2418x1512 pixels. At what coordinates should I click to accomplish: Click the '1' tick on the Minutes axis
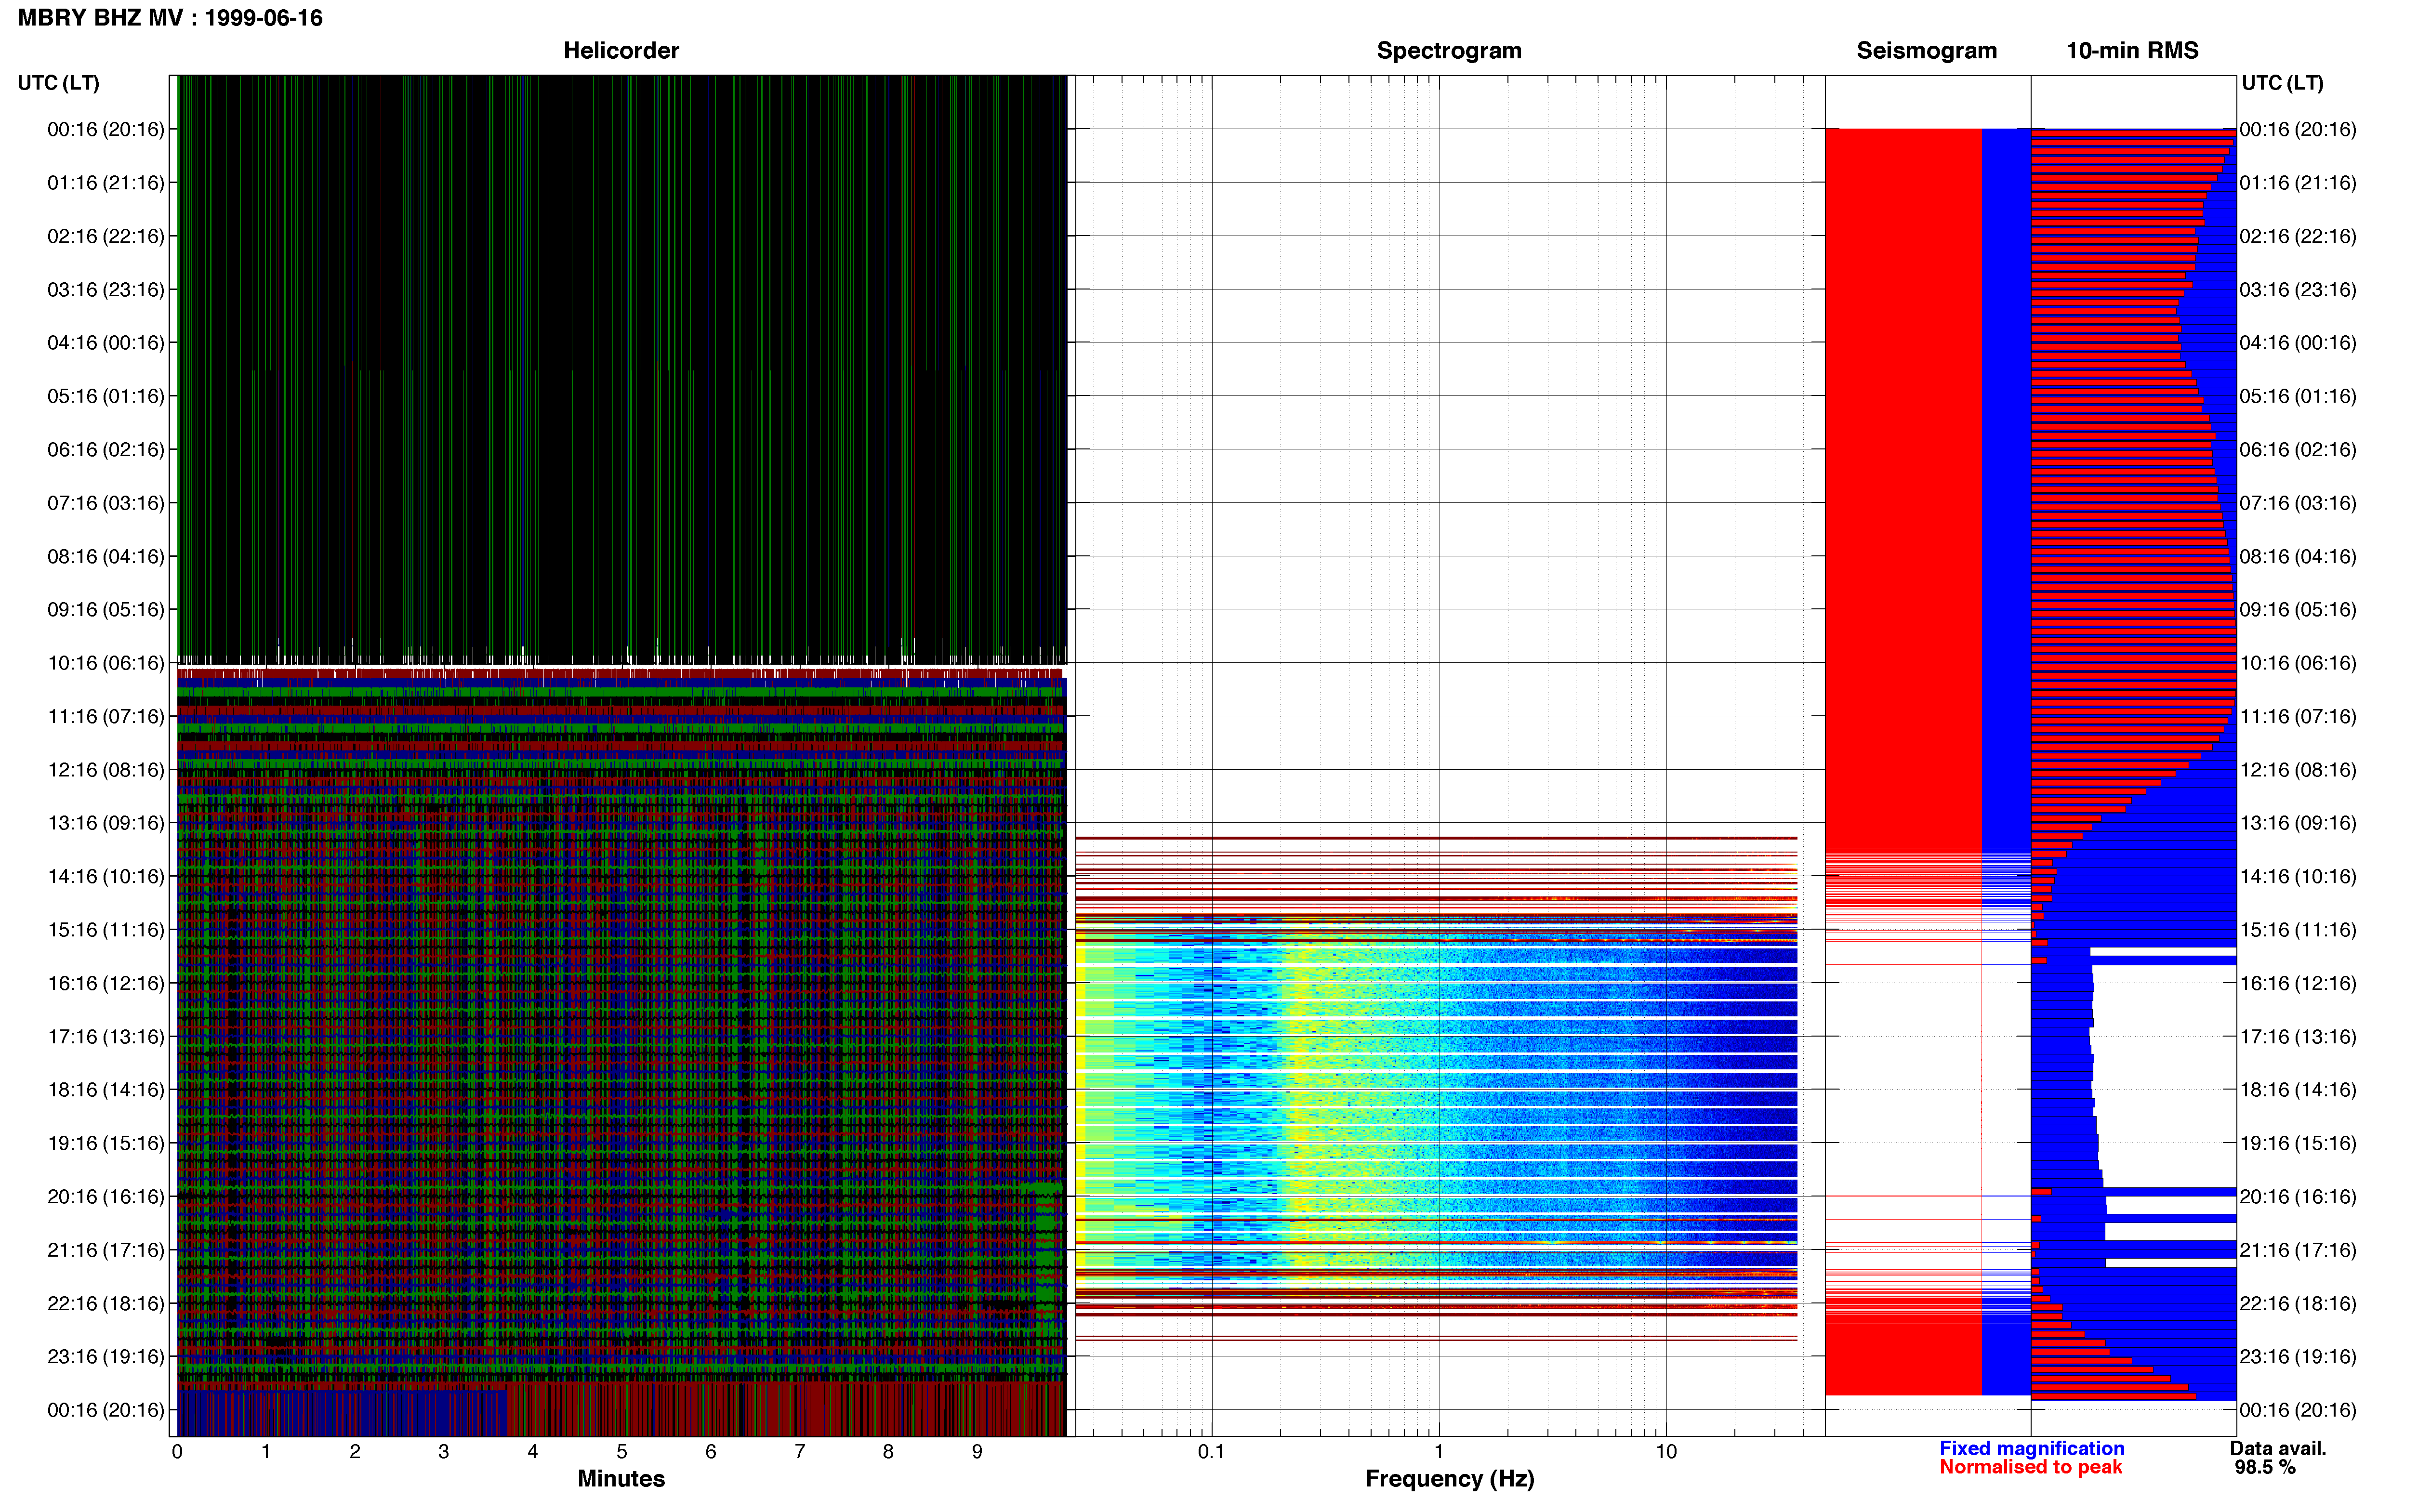pos(266,1451)
